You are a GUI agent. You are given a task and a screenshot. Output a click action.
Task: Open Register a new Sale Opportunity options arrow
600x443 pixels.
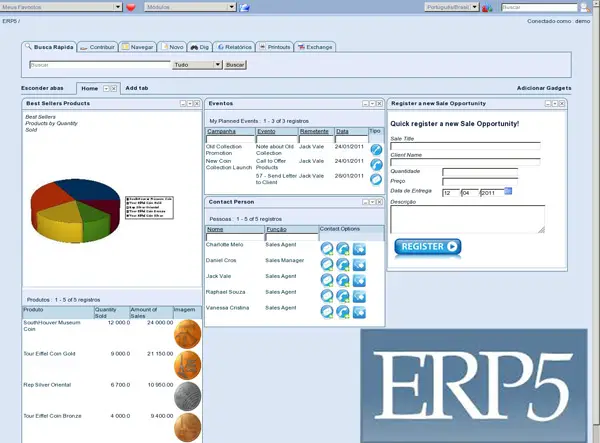pyautogui.click(x=554, y=104)
